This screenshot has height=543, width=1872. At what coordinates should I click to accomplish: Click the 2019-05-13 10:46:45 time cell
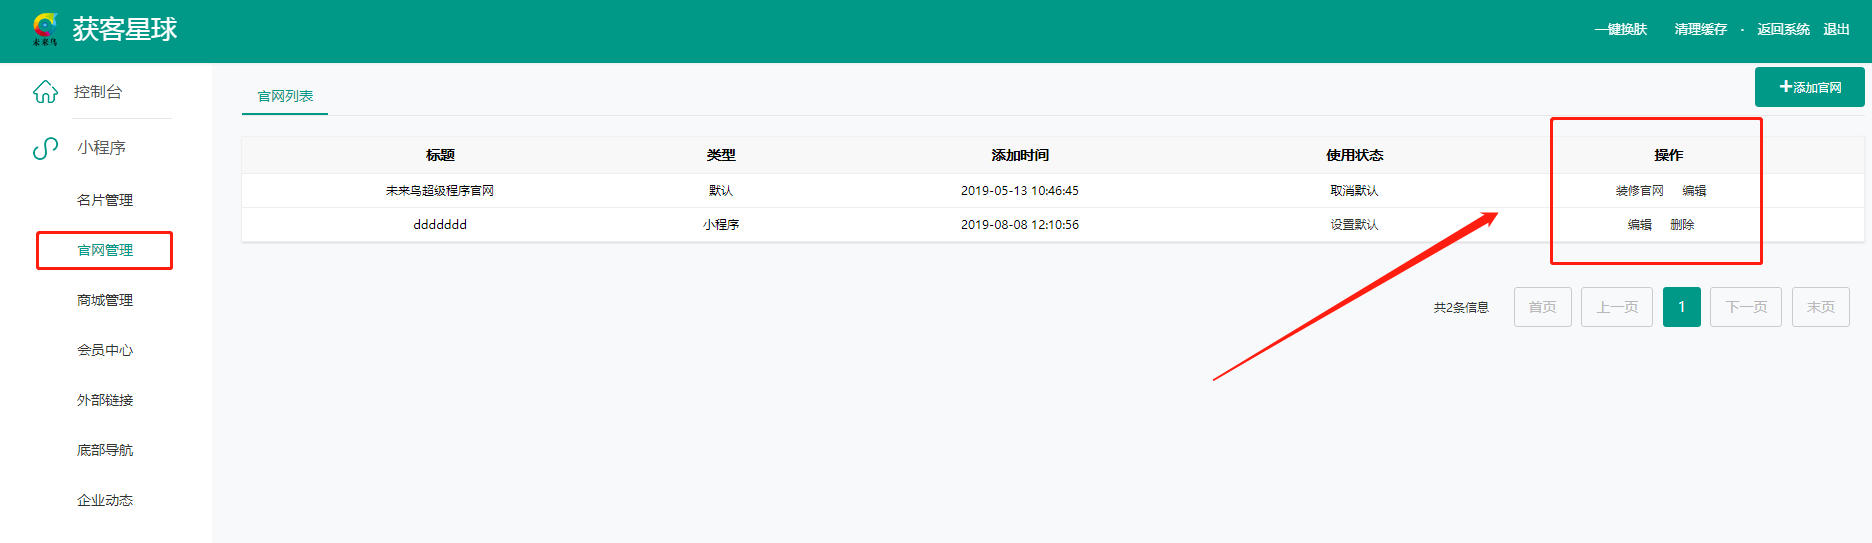click(1020, 190)
